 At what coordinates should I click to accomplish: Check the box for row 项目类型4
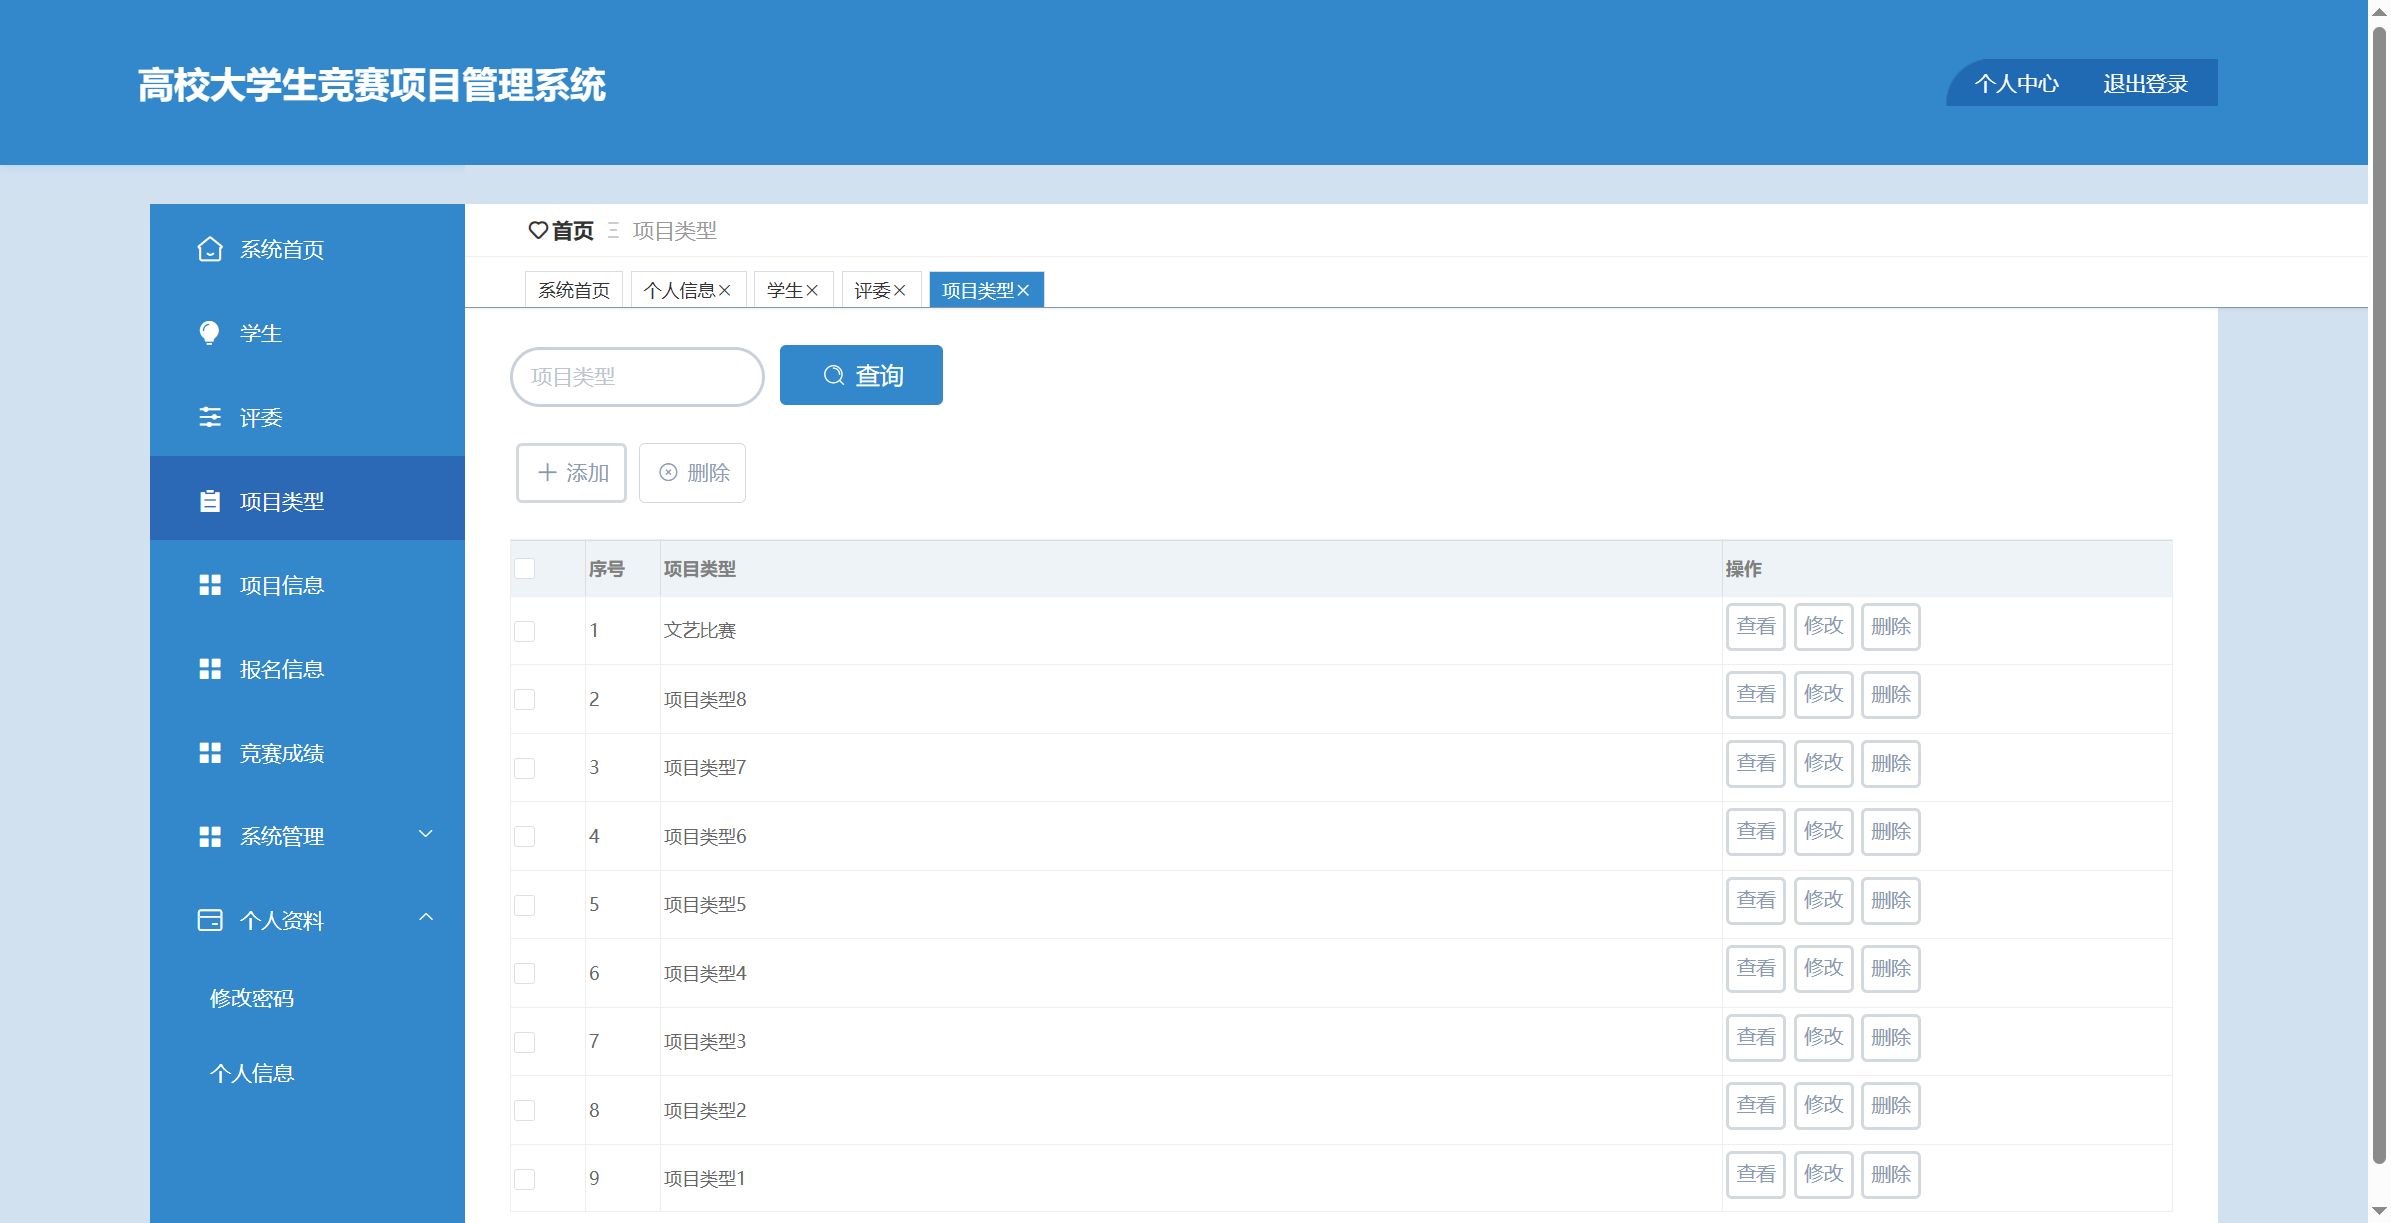click(x=524, y=973)
